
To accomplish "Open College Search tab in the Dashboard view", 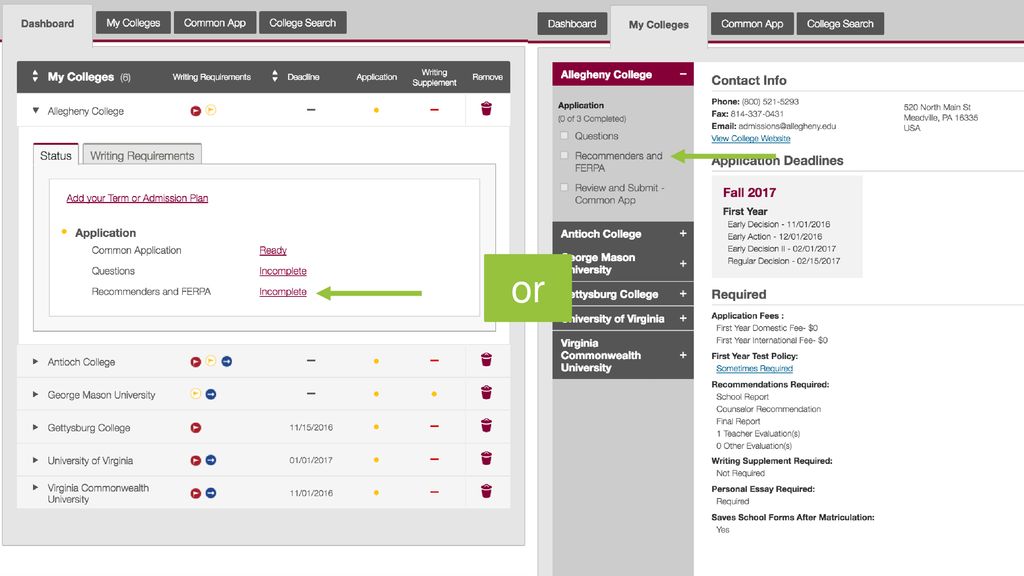I will click(x=302, y=23).
